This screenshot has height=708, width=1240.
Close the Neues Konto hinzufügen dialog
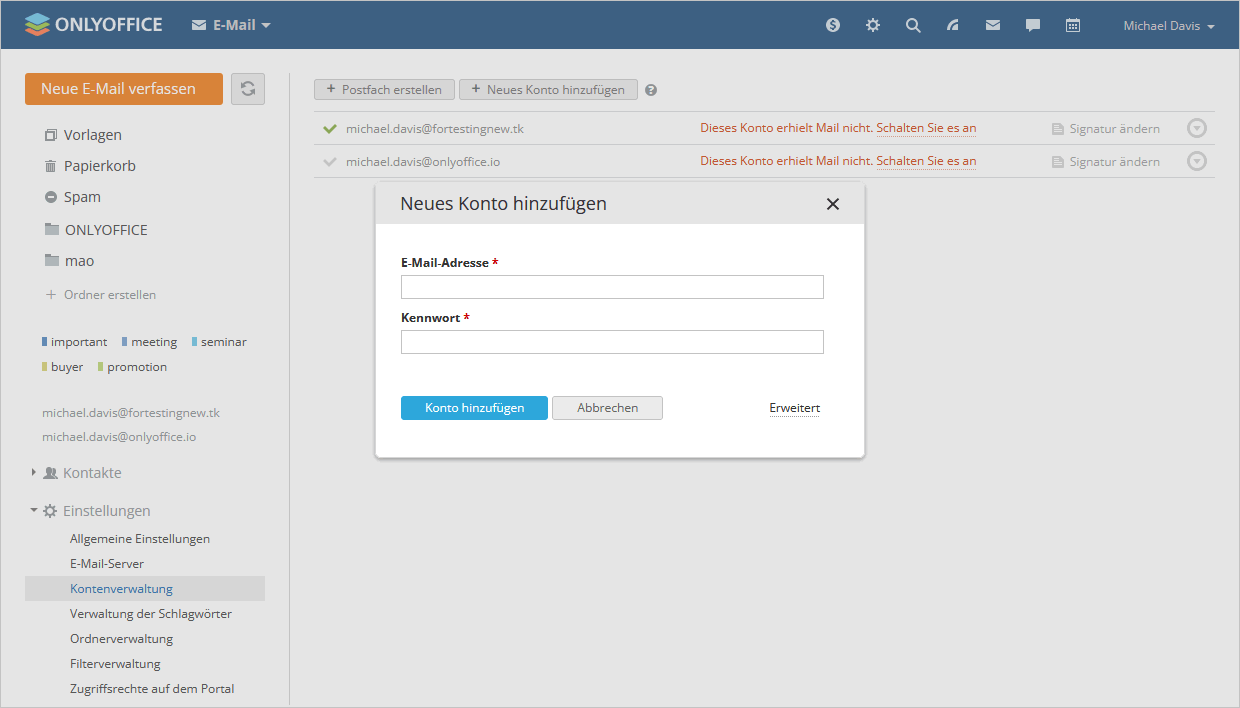(x=833, y=204)
